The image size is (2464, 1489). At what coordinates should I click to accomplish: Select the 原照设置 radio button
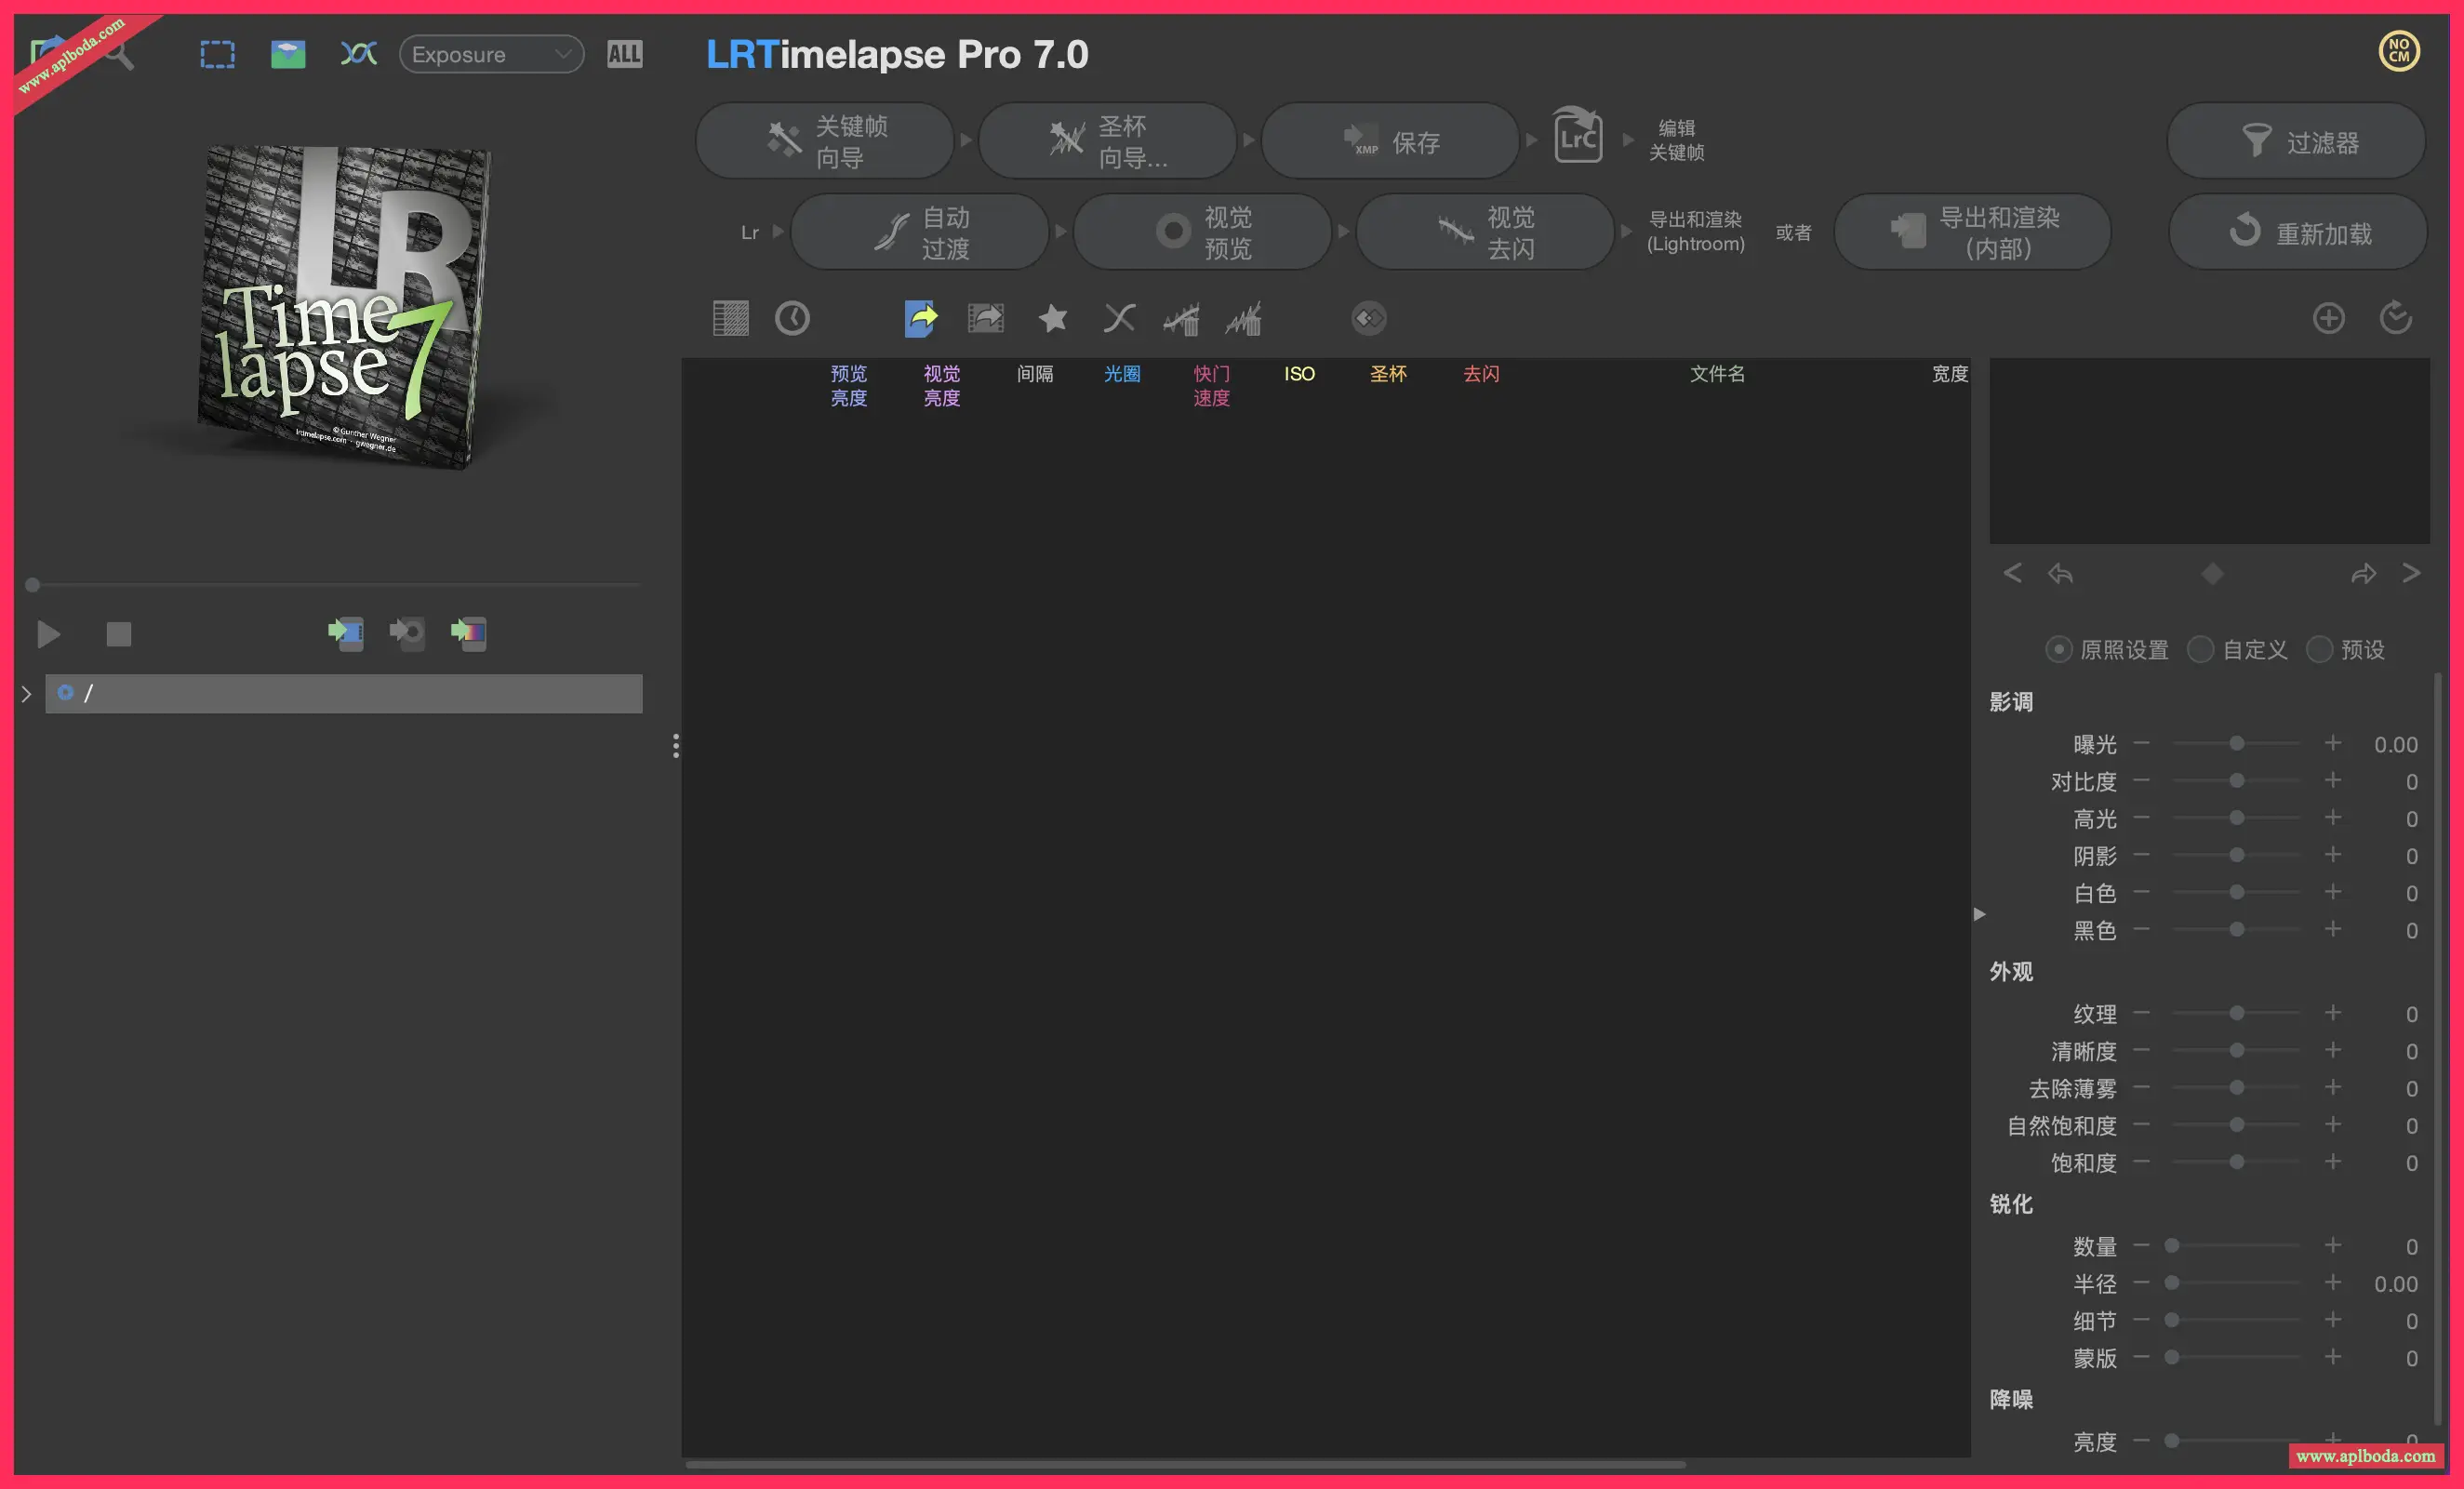2058,649
